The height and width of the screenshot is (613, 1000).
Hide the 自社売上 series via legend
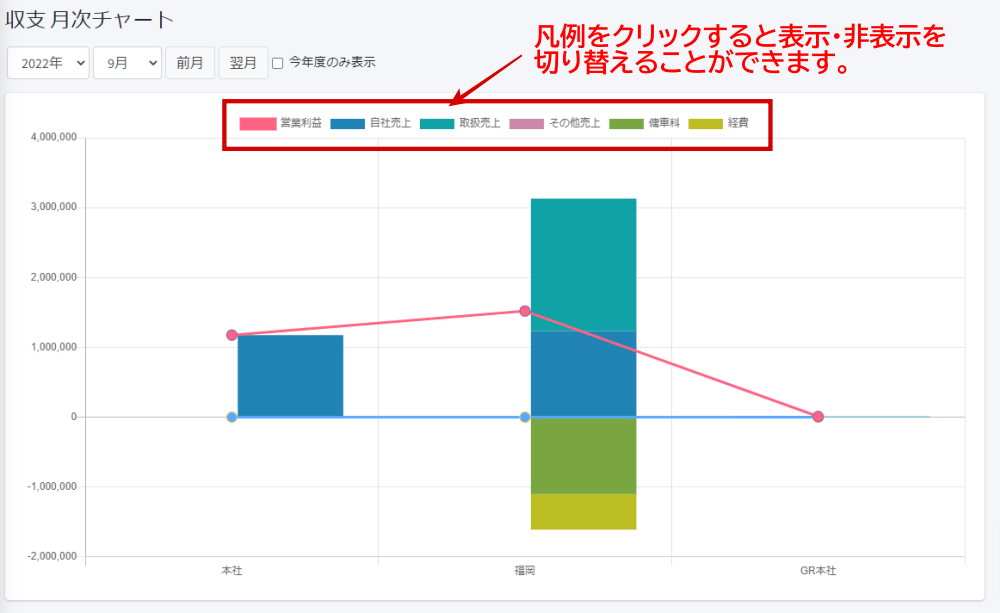click(347, 123)
